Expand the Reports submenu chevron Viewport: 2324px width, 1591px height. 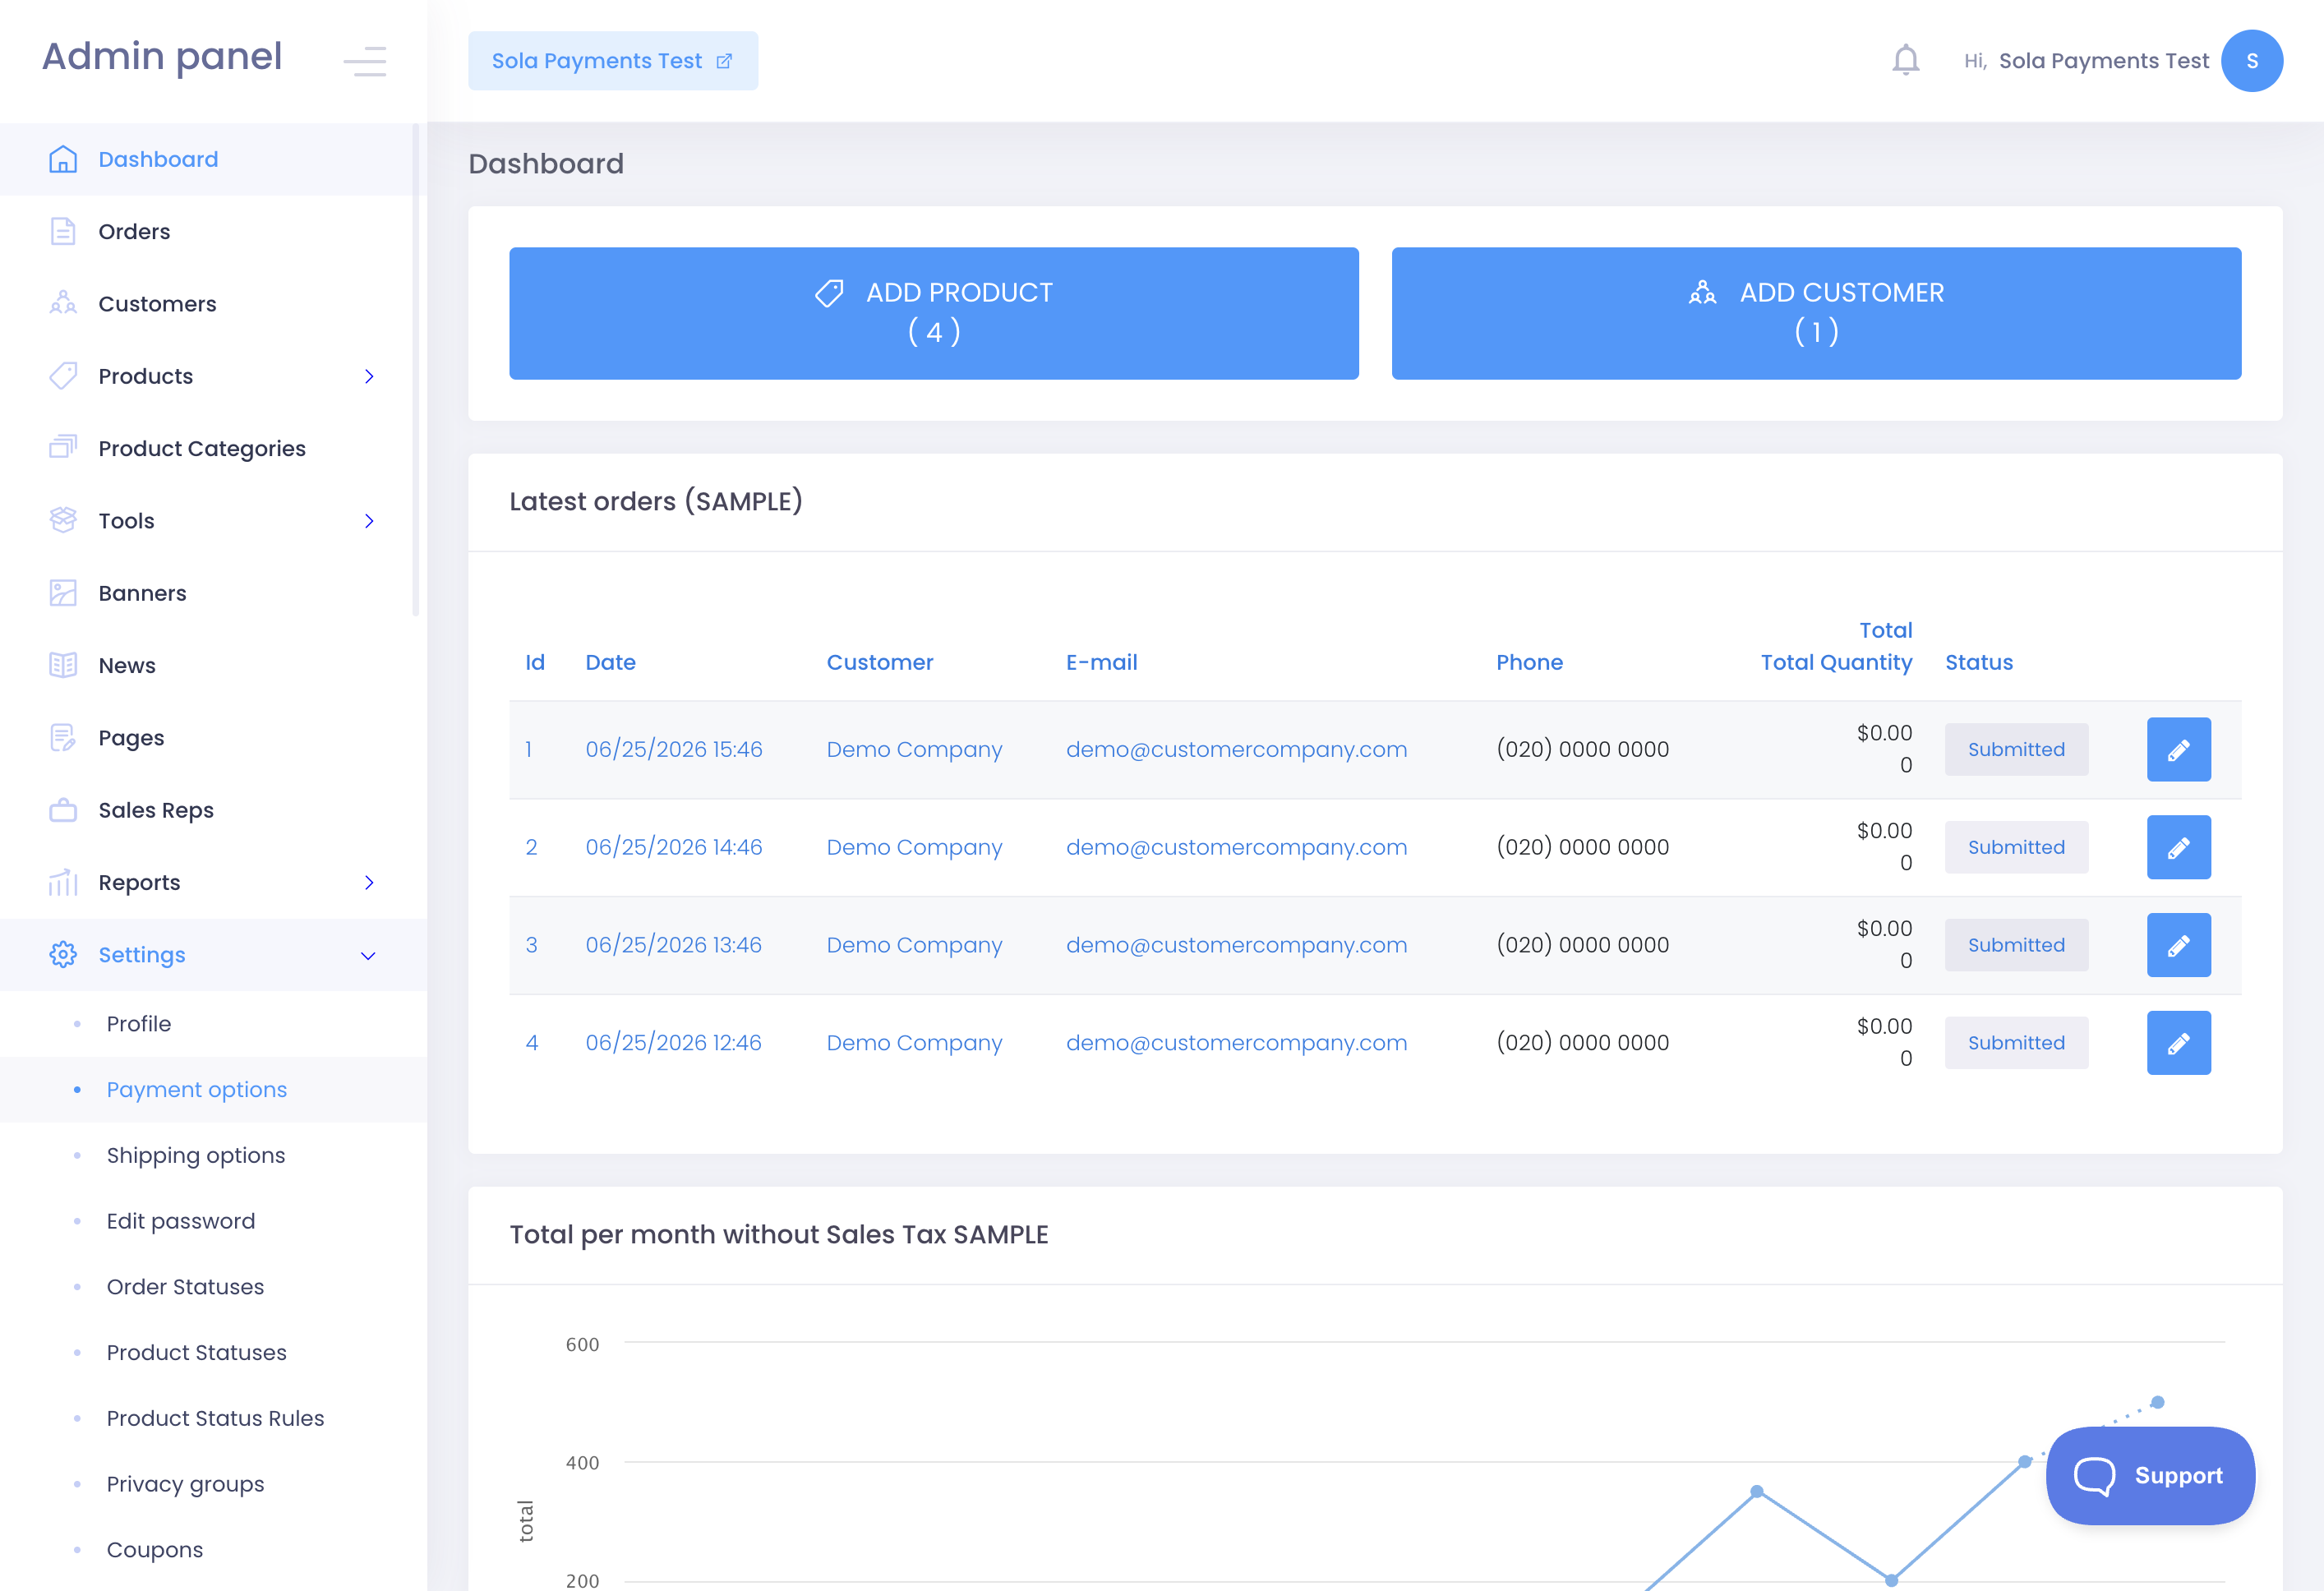tap(369, 882)
